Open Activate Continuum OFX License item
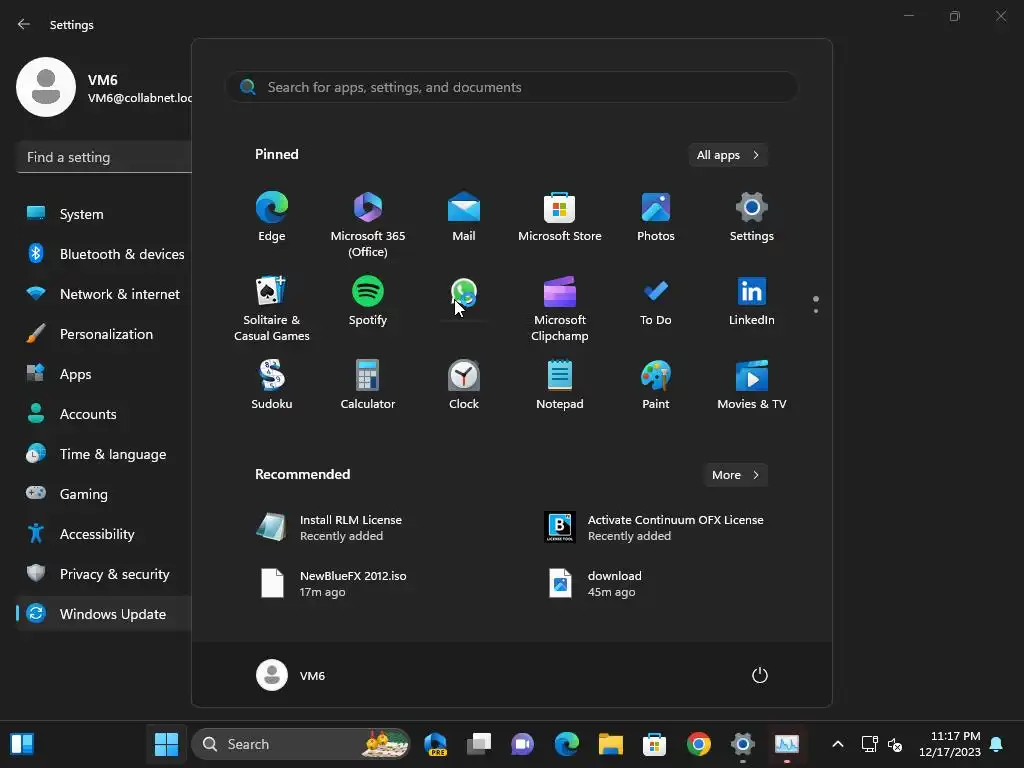Screen dimensions: 1024x768 click(654, 528)
